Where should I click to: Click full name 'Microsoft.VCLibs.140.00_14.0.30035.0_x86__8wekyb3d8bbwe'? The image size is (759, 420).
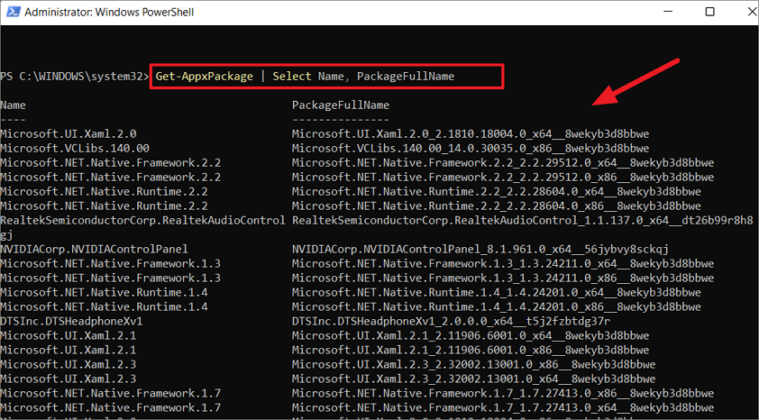(471, 148)
